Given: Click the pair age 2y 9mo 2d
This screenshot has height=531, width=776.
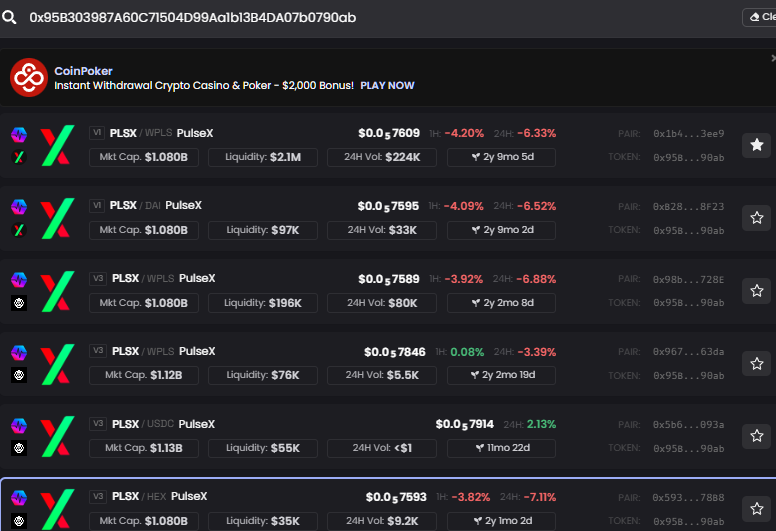Looking at the screenshot, I should [x=508, y=230].
